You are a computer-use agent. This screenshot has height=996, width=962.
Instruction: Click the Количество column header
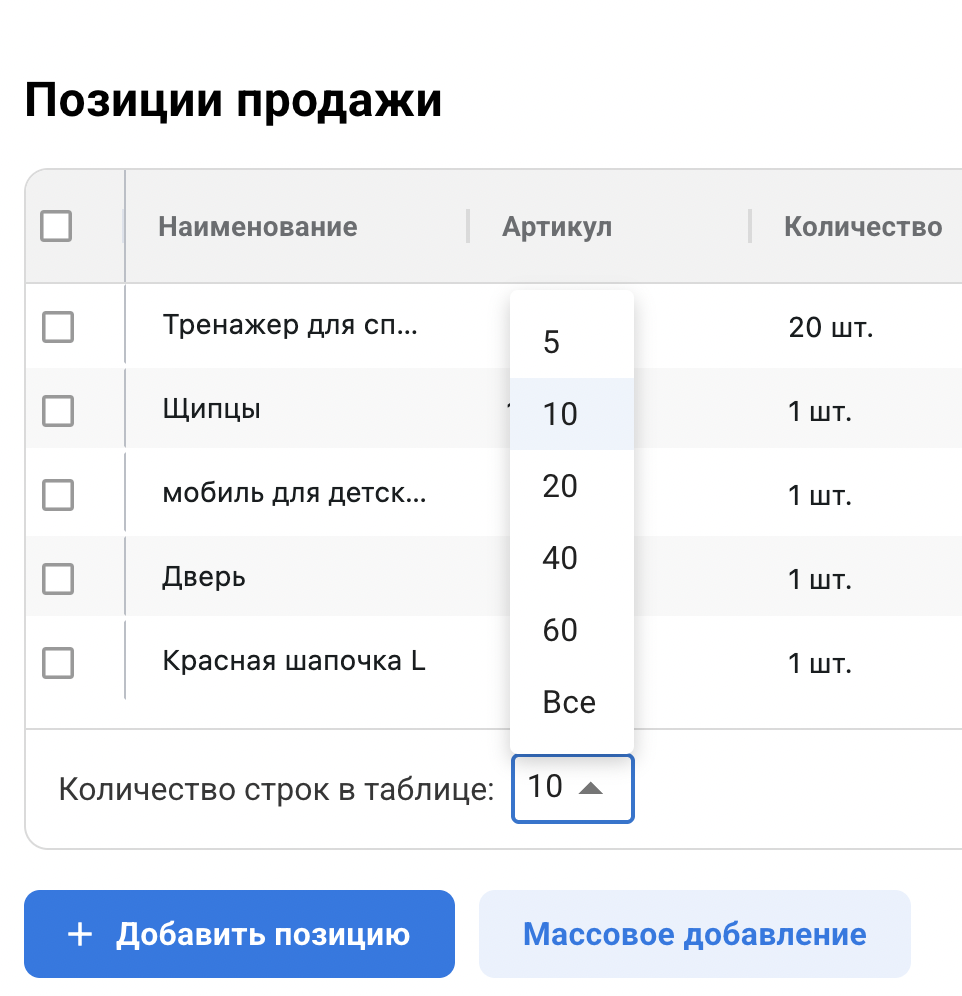862,226
